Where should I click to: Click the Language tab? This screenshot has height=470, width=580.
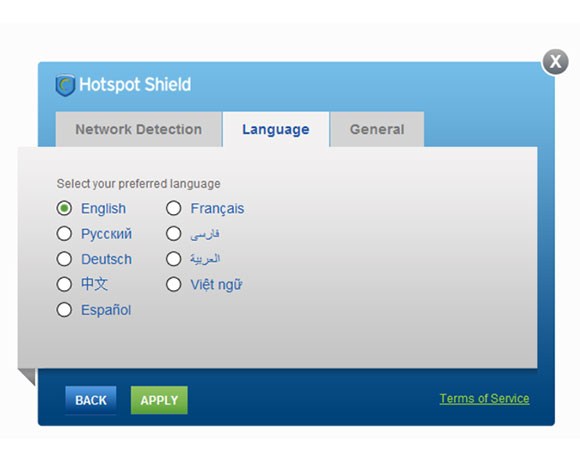coord(276,129)
